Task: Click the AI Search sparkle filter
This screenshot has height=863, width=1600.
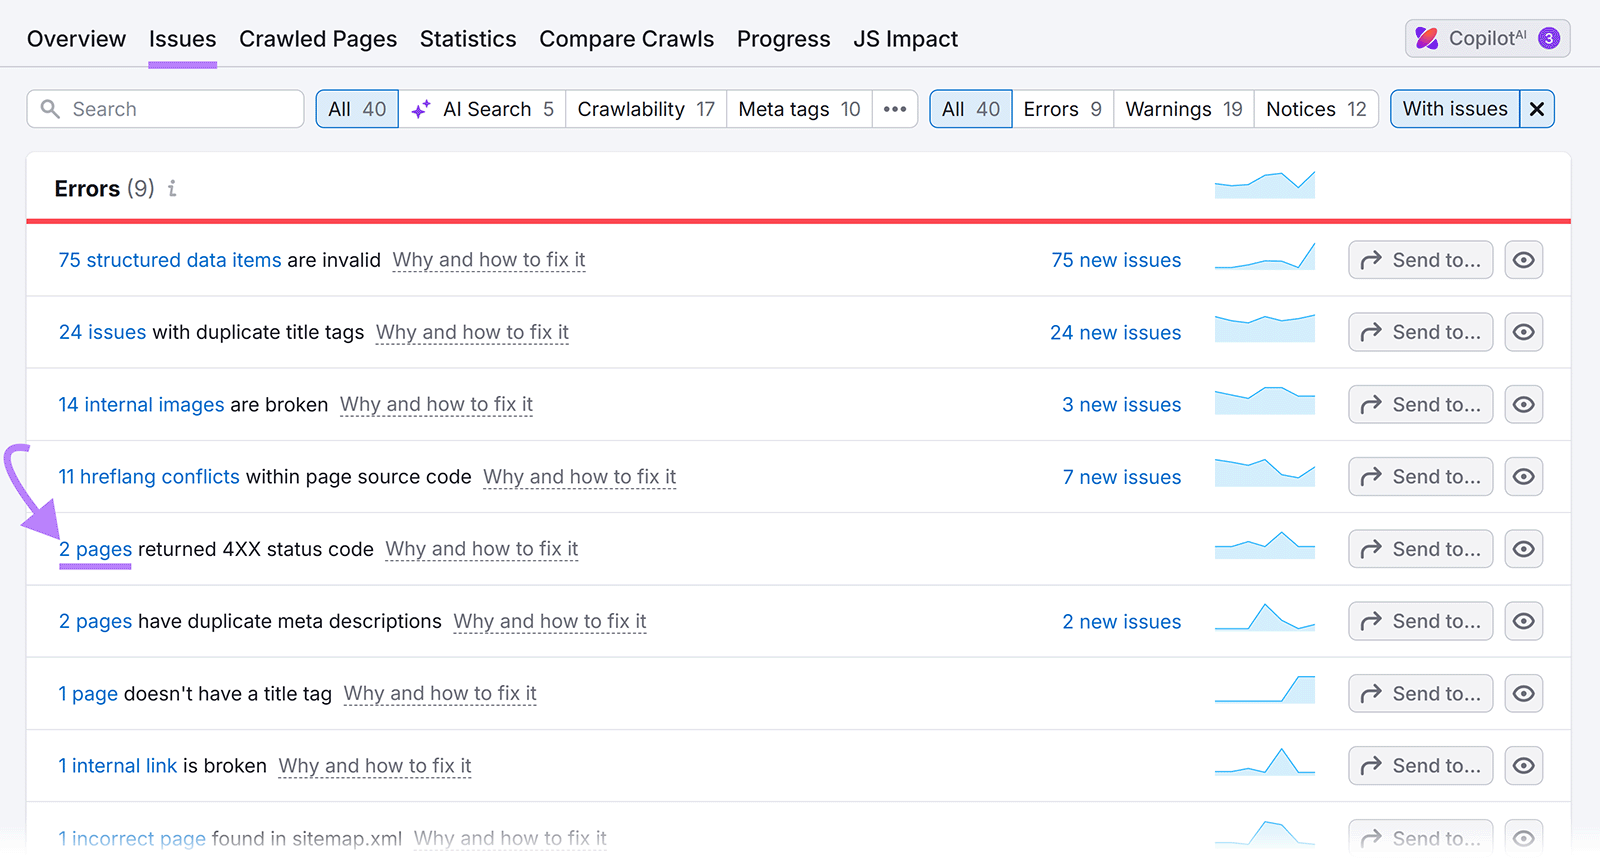Action: [483, 109]
